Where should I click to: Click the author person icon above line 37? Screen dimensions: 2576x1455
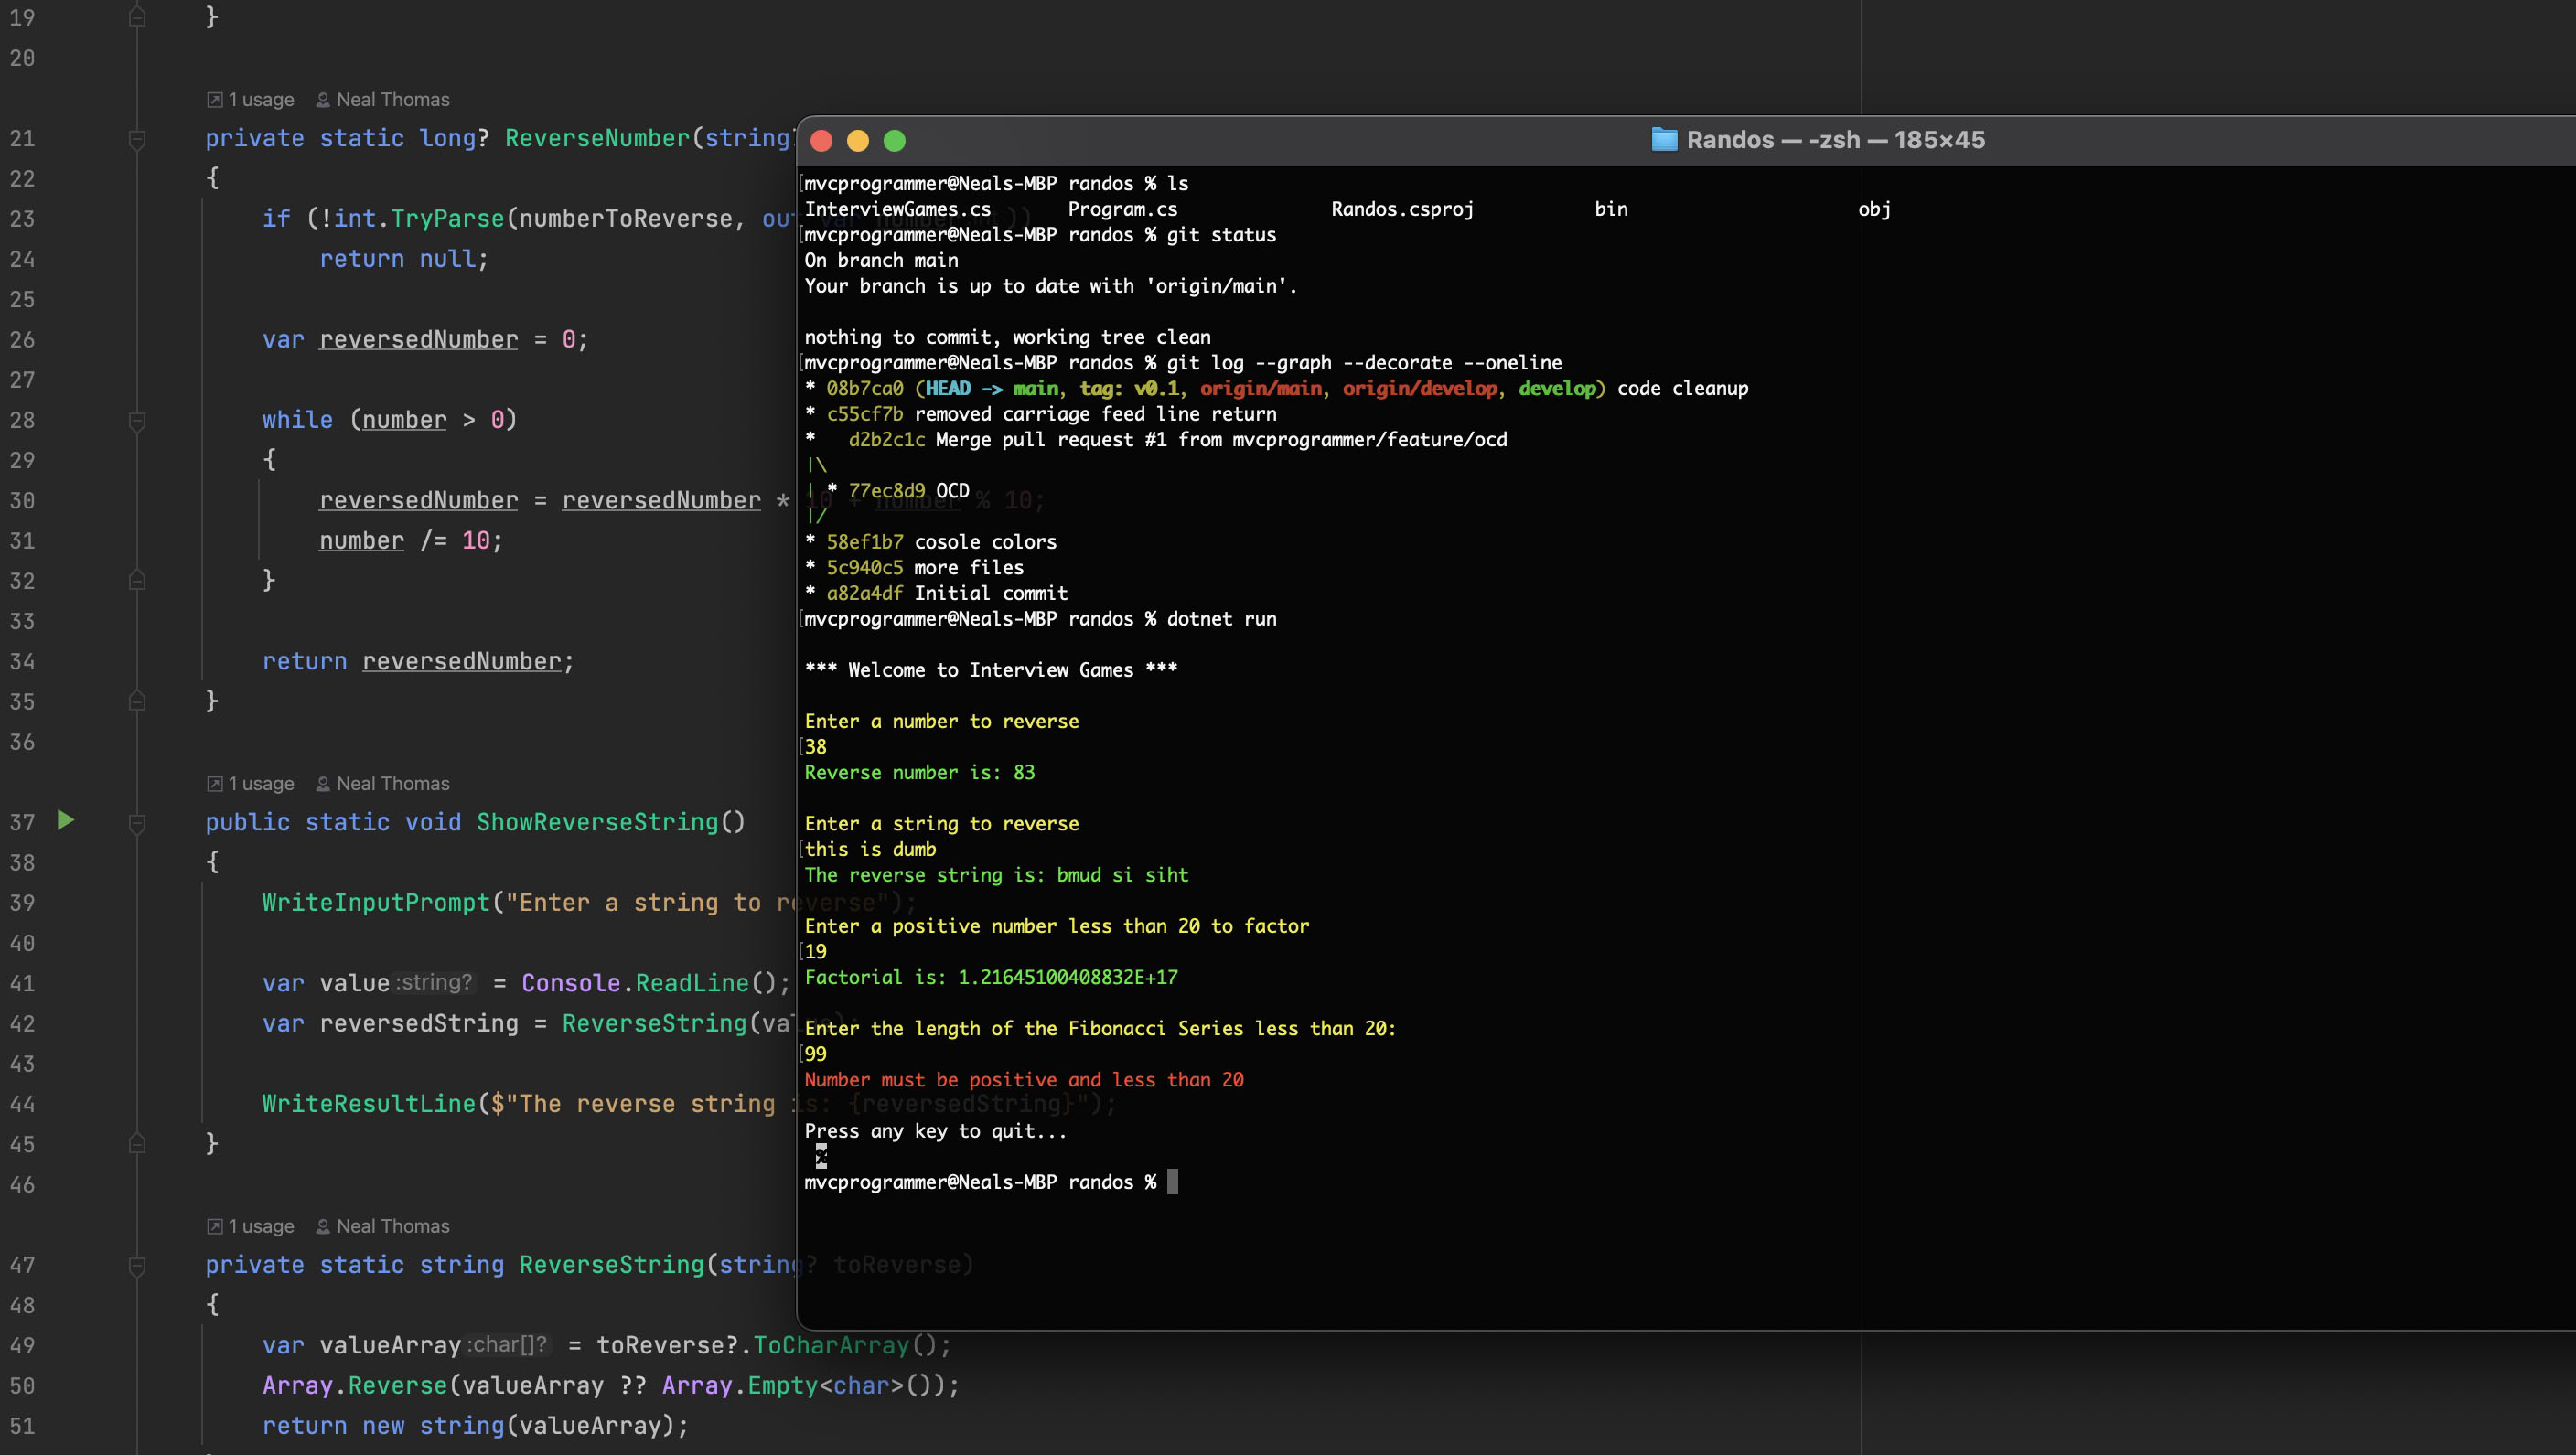tap(323, 784)
